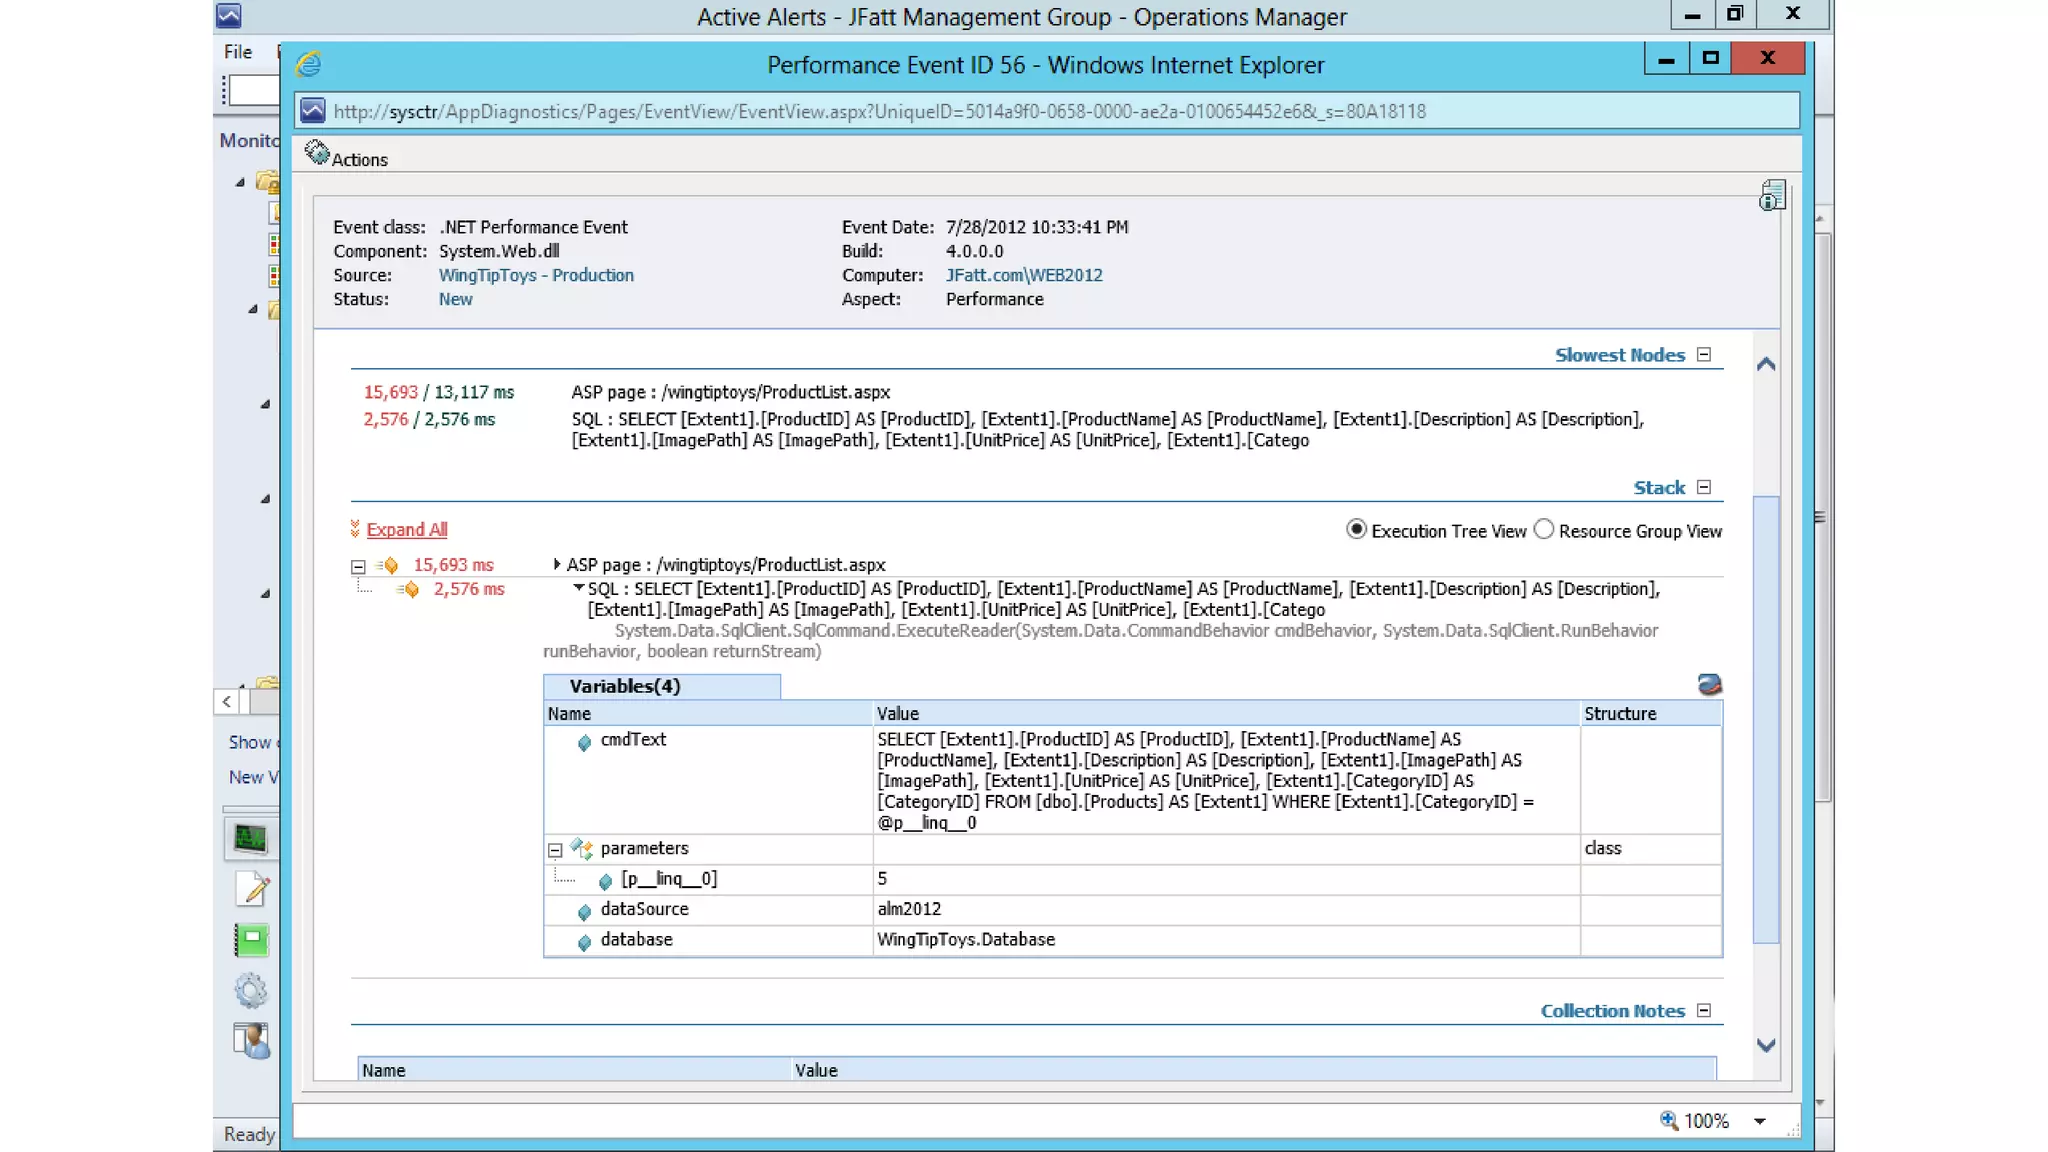Screen dimensions: 2048x1152
Task: Select Execution Tree View radio button
Action: coord(1356,529)
